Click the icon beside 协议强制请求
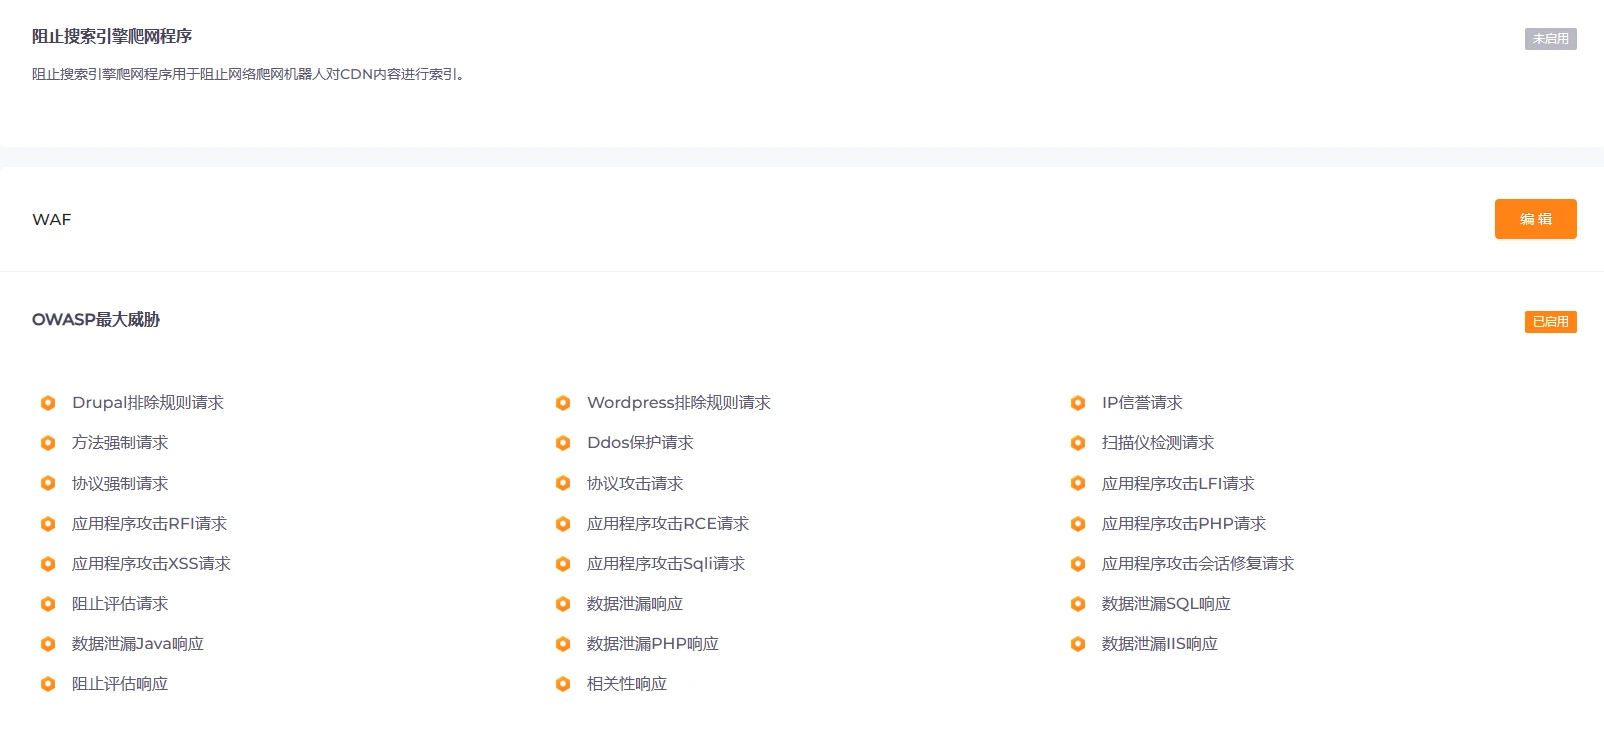 point(48,484)
